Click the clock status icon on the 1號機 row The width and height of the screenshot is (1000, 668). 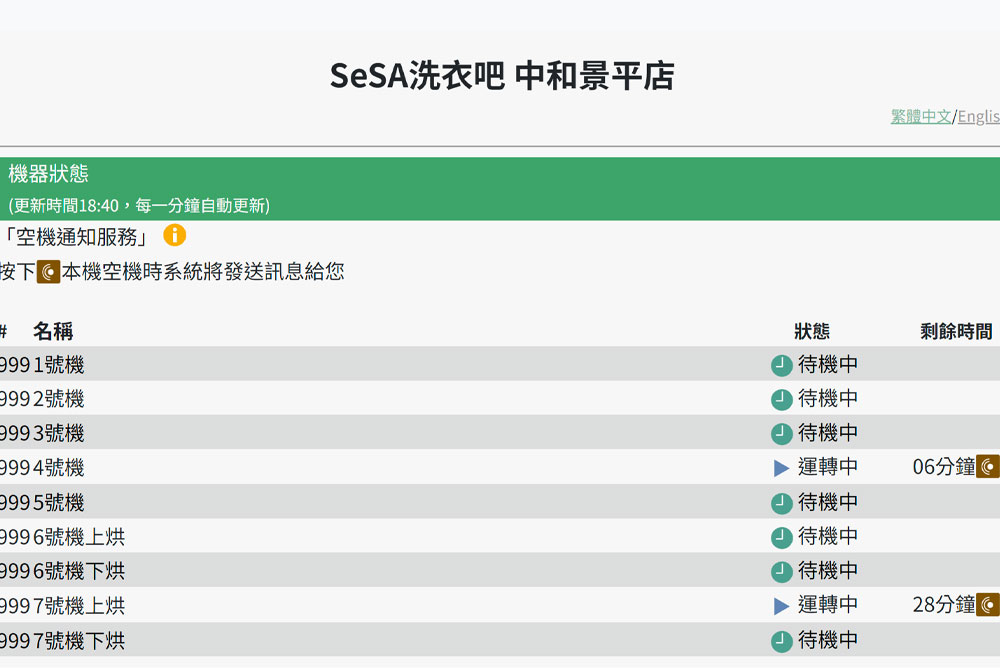click(x=781, y=364)
